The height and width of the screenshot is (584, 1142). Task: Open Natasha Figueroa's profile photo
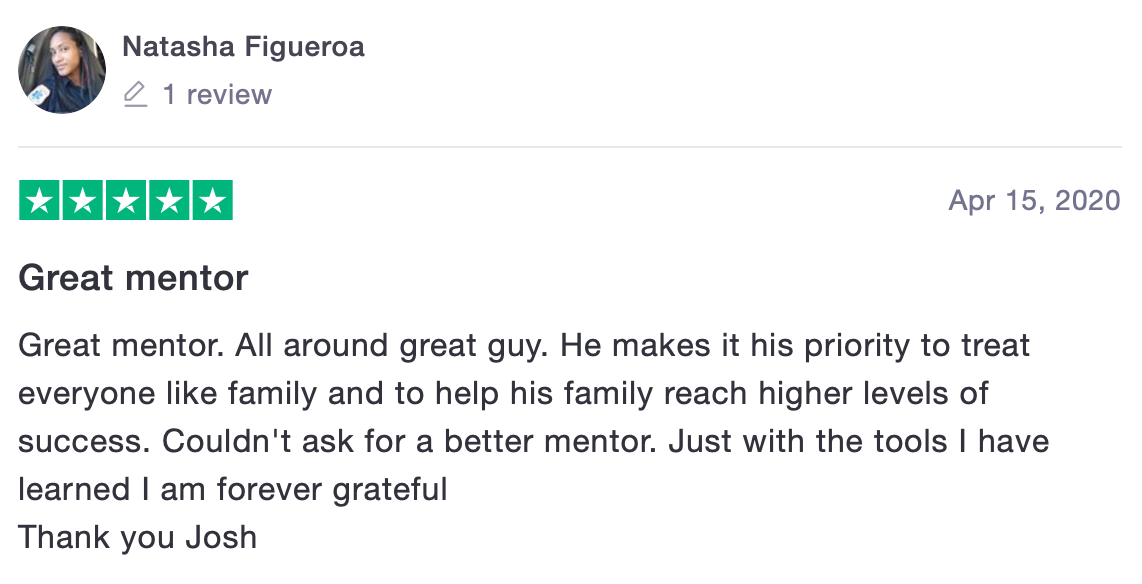pos(62,70)
